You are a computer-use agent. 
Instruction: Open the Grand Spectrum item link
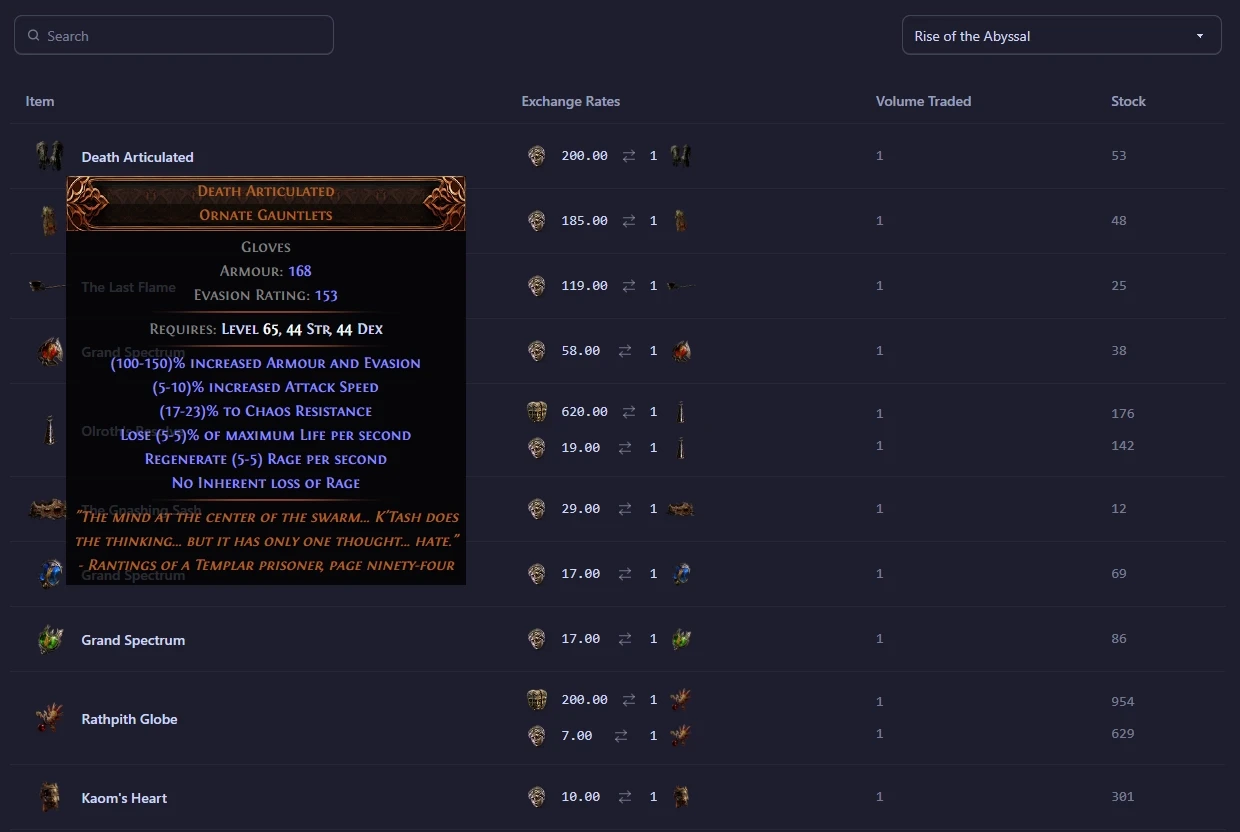point(133,639)
